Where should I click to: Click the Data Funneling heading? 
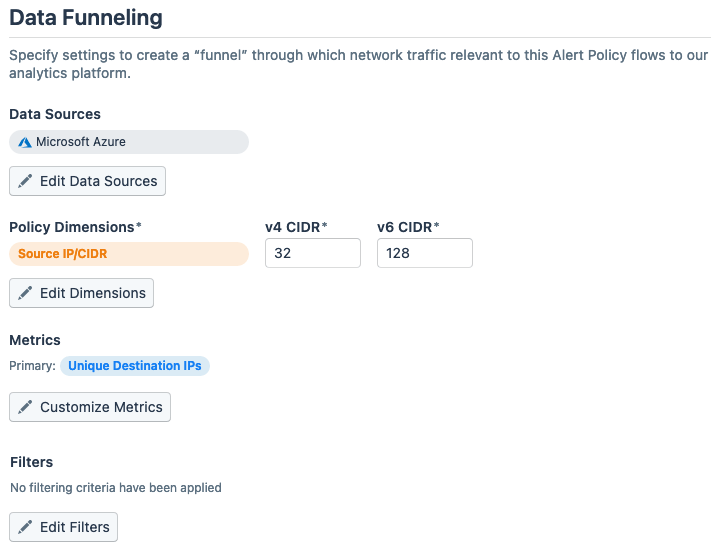pos(86,17)
